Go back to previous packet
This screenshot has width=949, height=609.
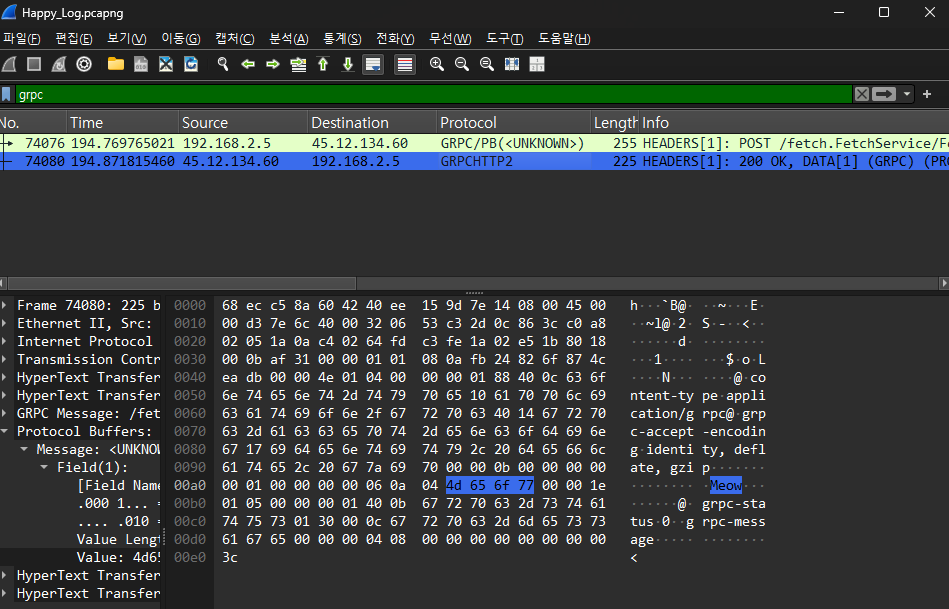pyautogui.click(x=248, y=64)
